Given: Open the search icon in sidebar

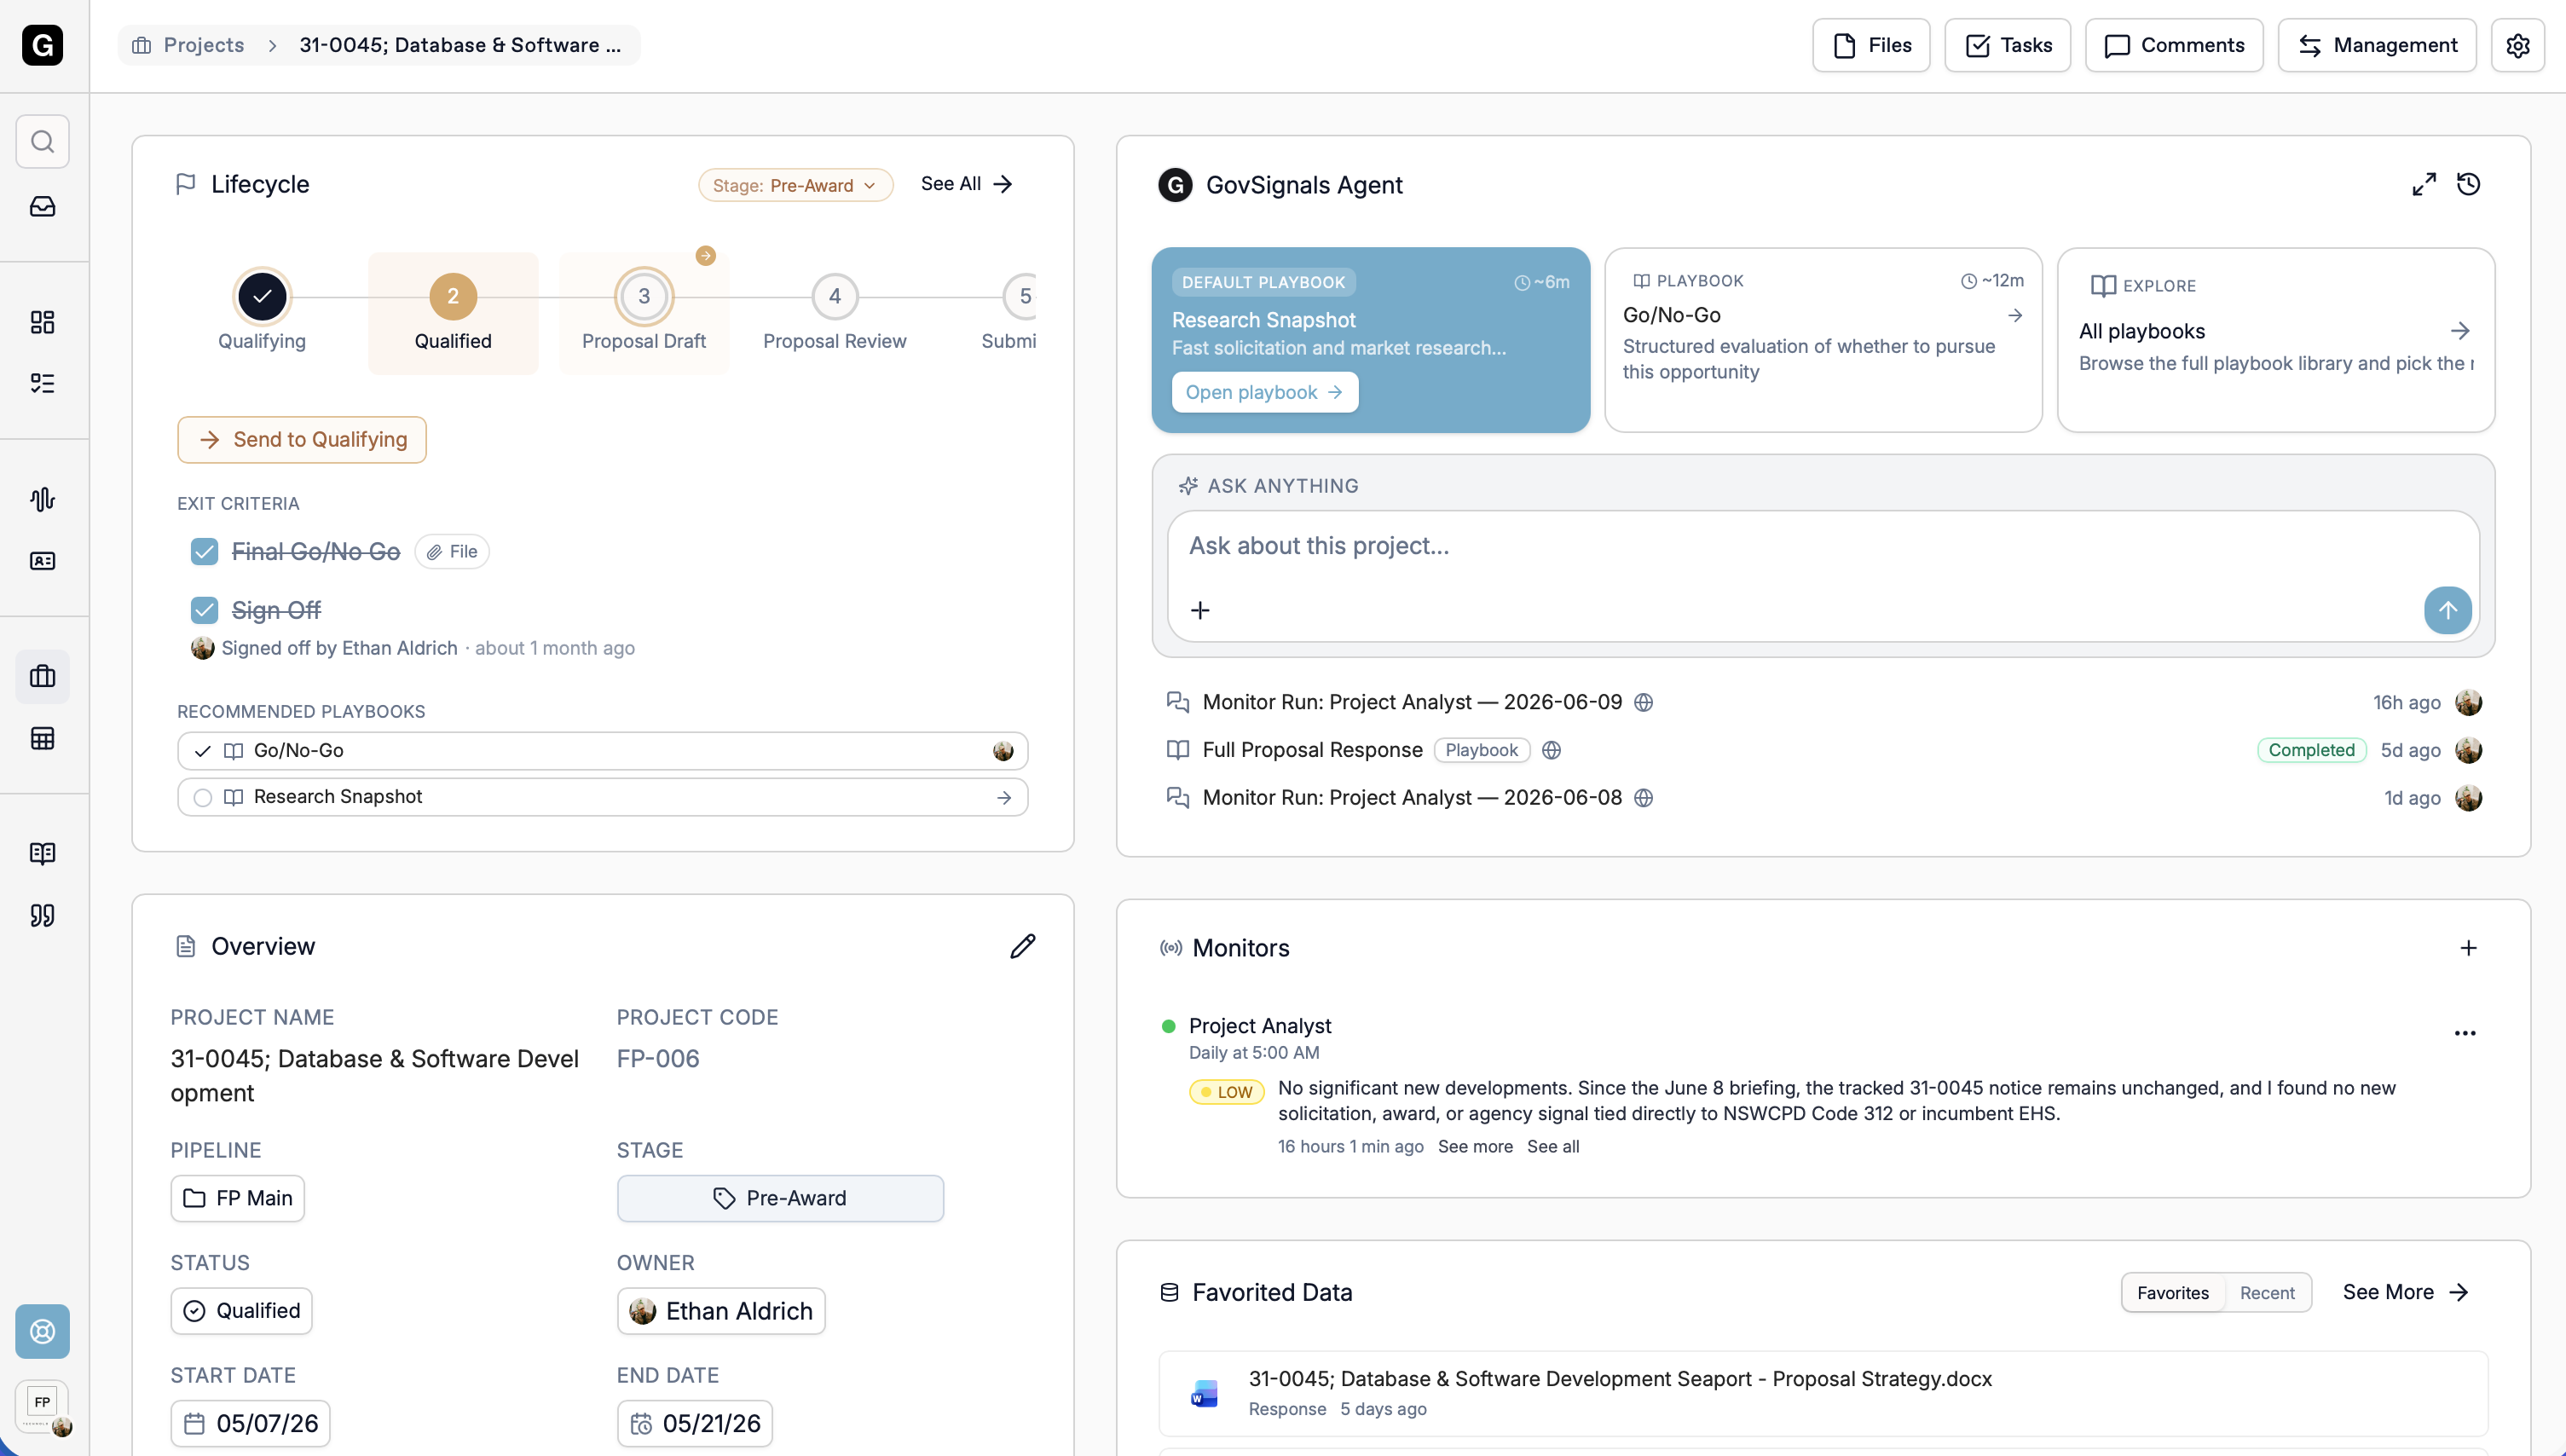Looking at the screenshot, I should coord(42,141).
